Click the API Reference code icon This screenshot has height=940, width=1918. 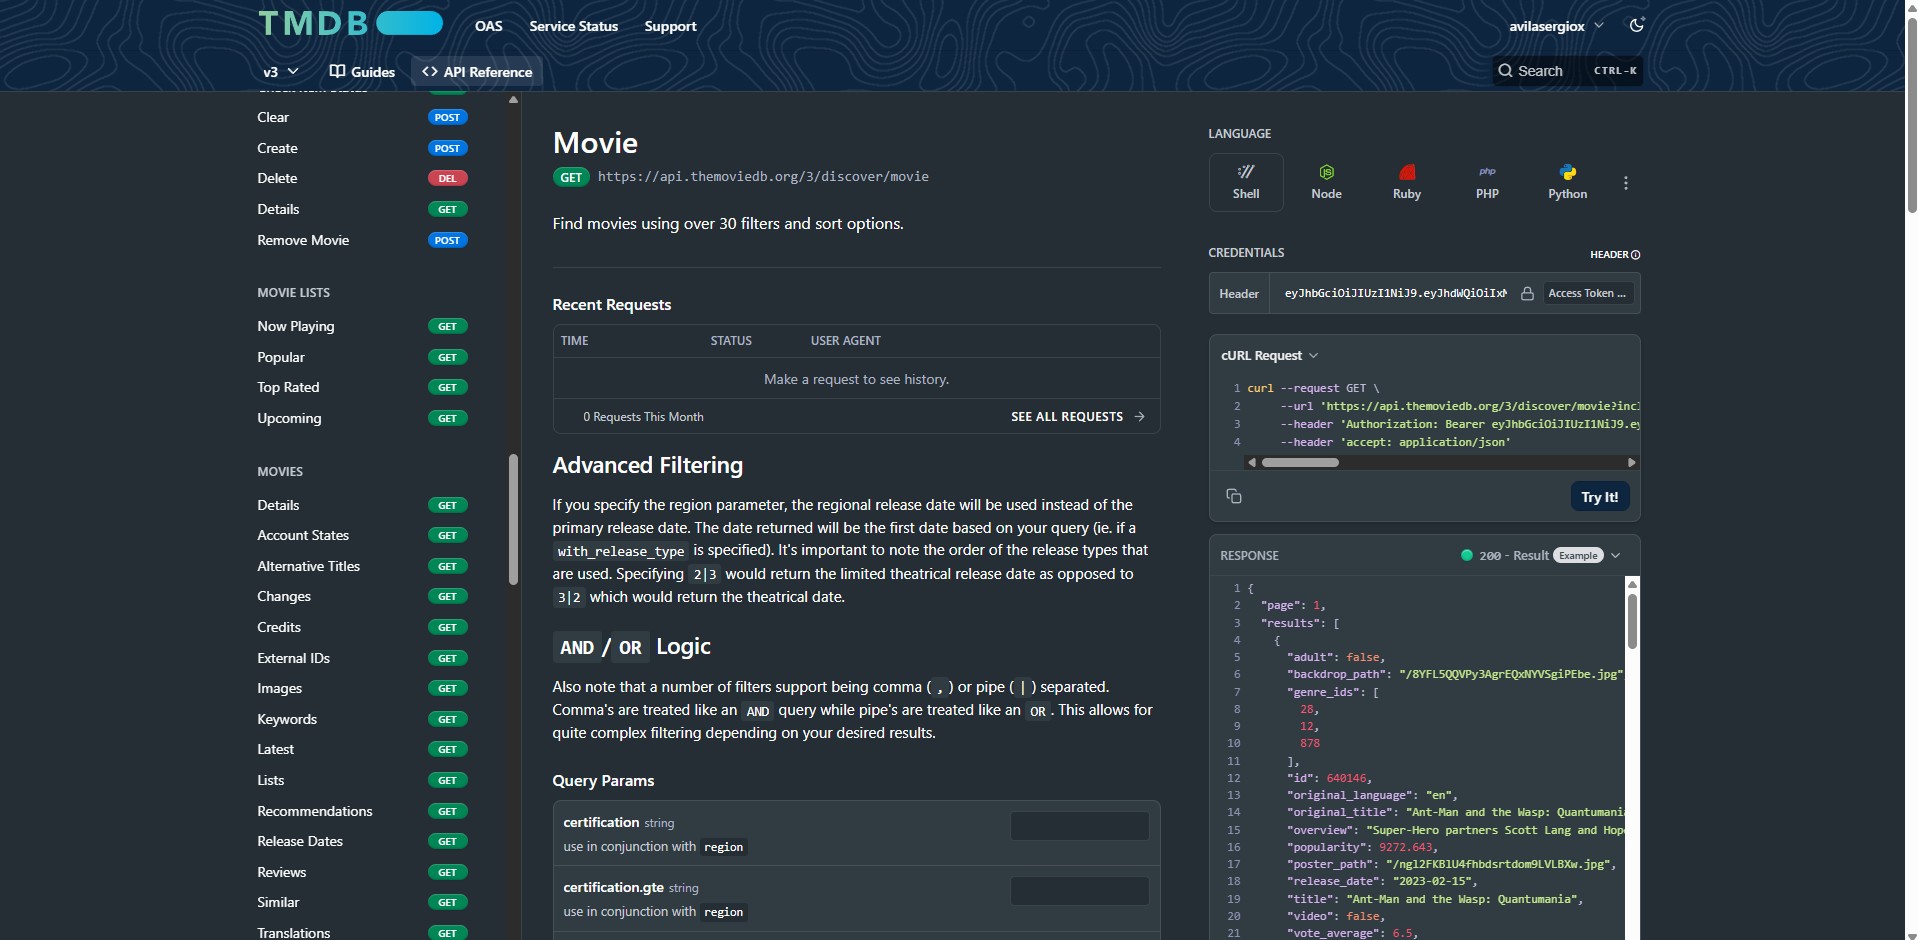coord(430,71)
